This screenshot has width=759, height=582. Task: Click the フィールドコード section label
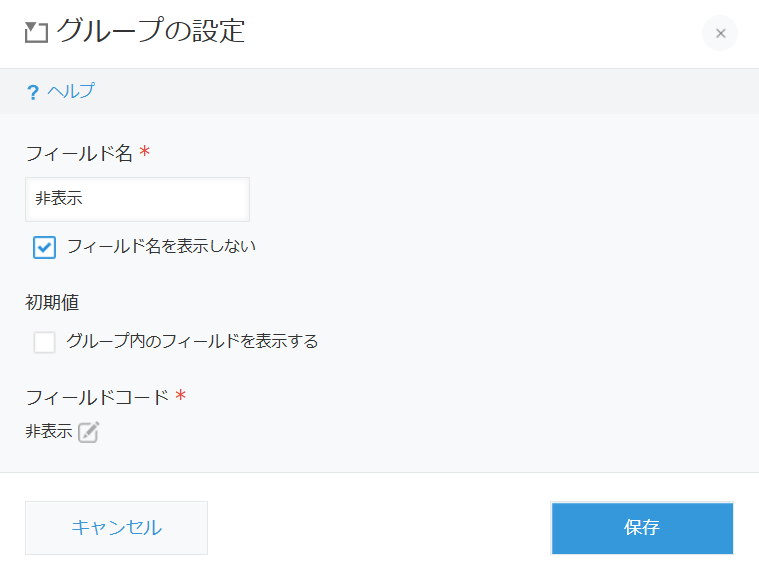pos(97,397)
